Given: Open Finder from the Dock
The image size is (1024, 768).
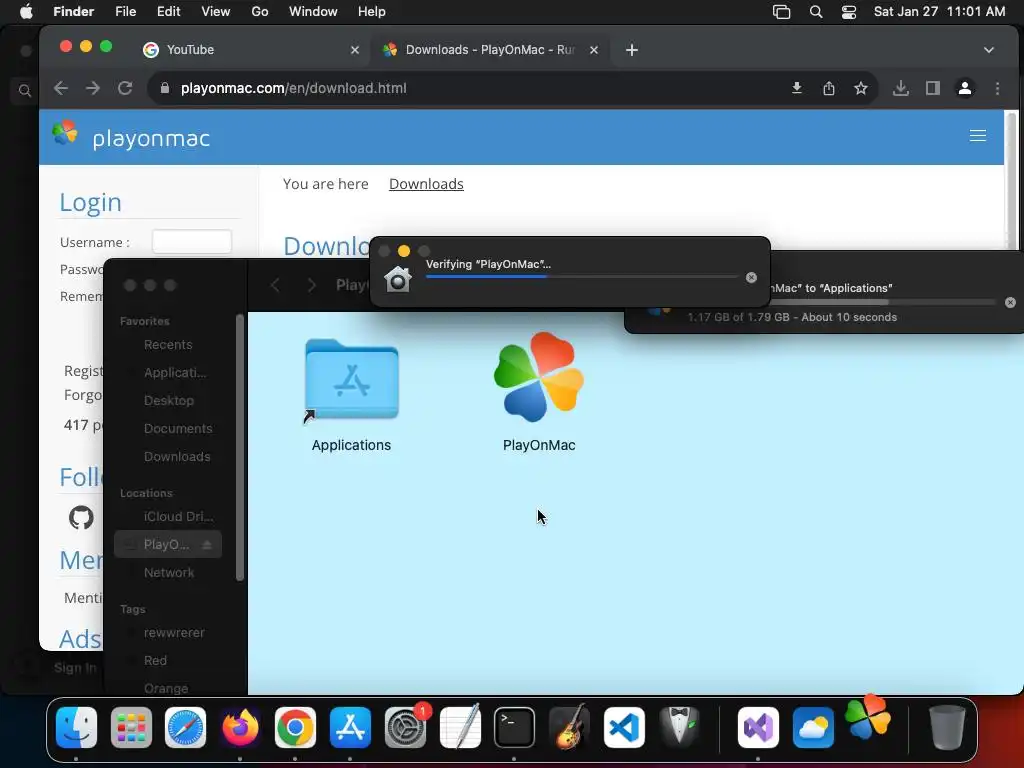Looking at the screenshot, I should point(76,728).
